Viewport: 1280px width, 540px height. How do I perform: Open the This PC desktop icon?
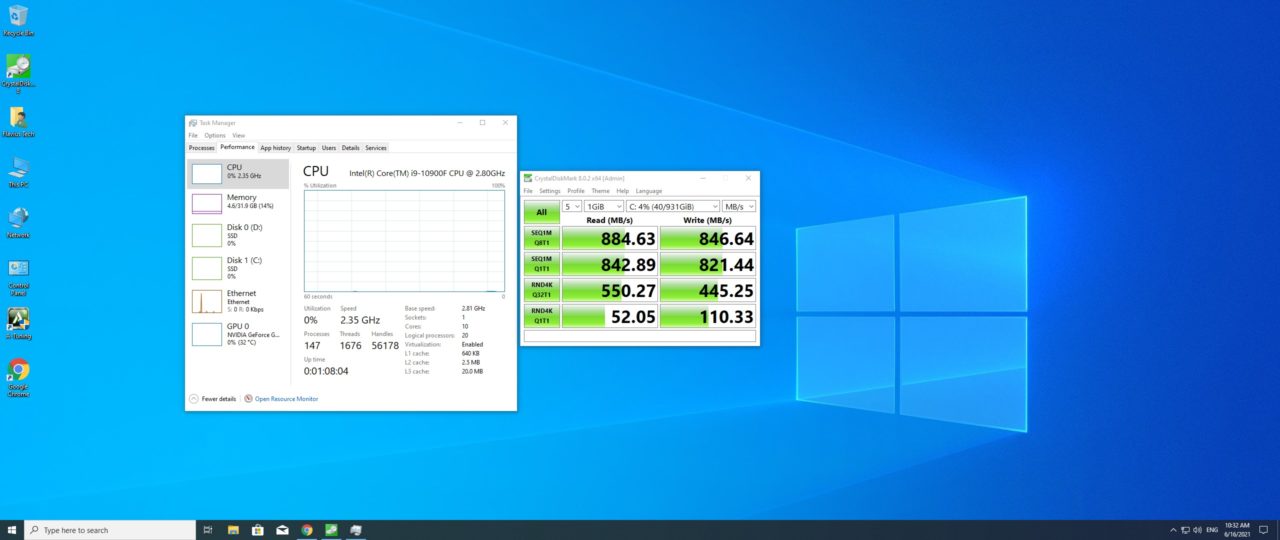(x=18, y=172)
